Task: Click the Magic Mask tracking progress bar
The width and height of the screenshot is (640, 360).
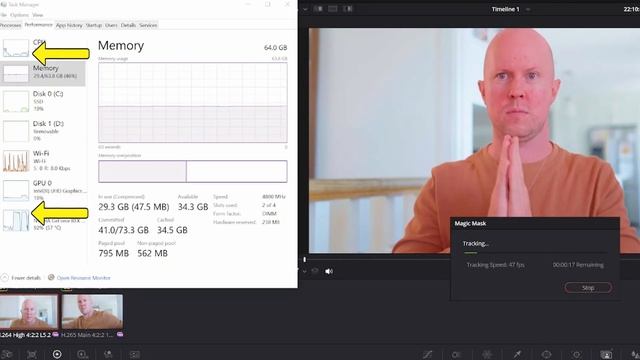Action: [x=535, y=253]
